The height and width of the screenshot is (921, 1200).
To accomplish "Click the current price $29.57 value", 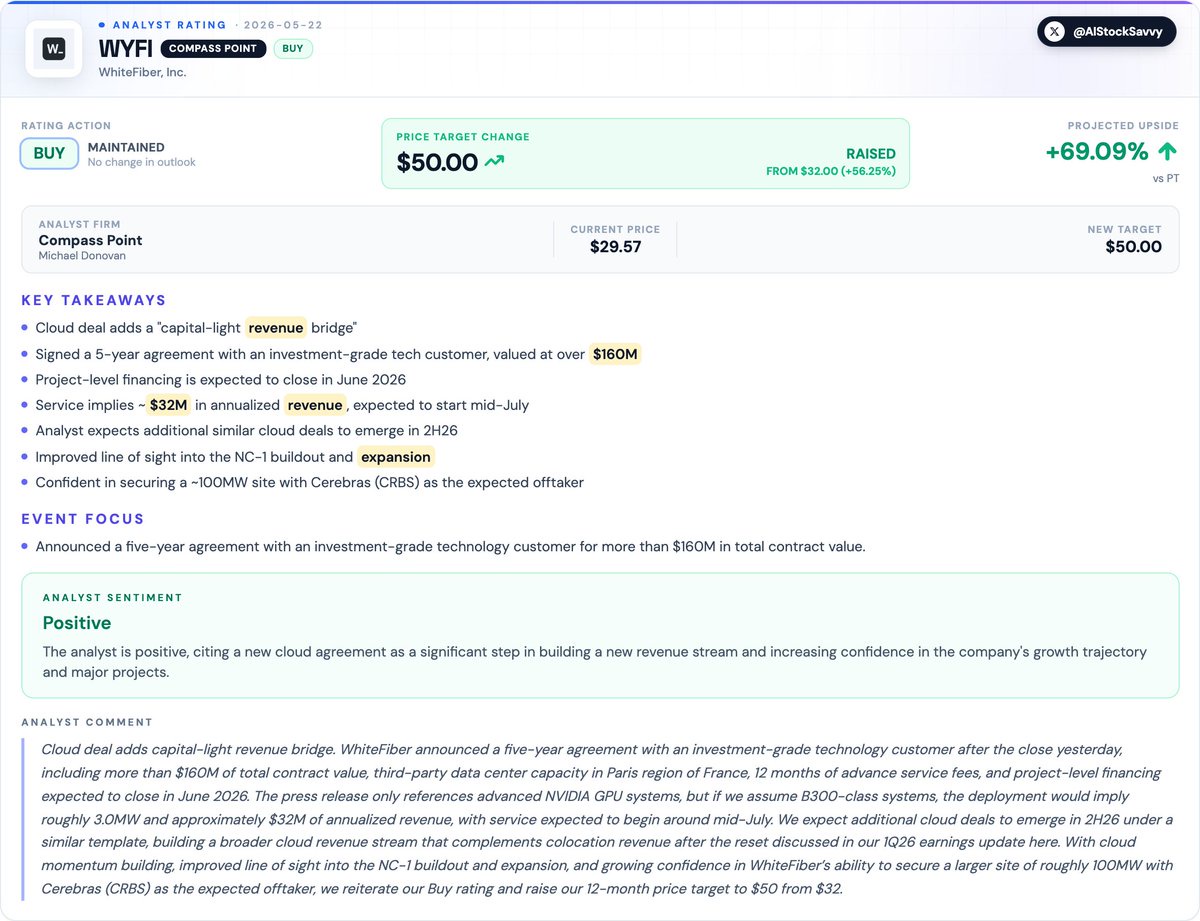I will [x=615, y=246].
